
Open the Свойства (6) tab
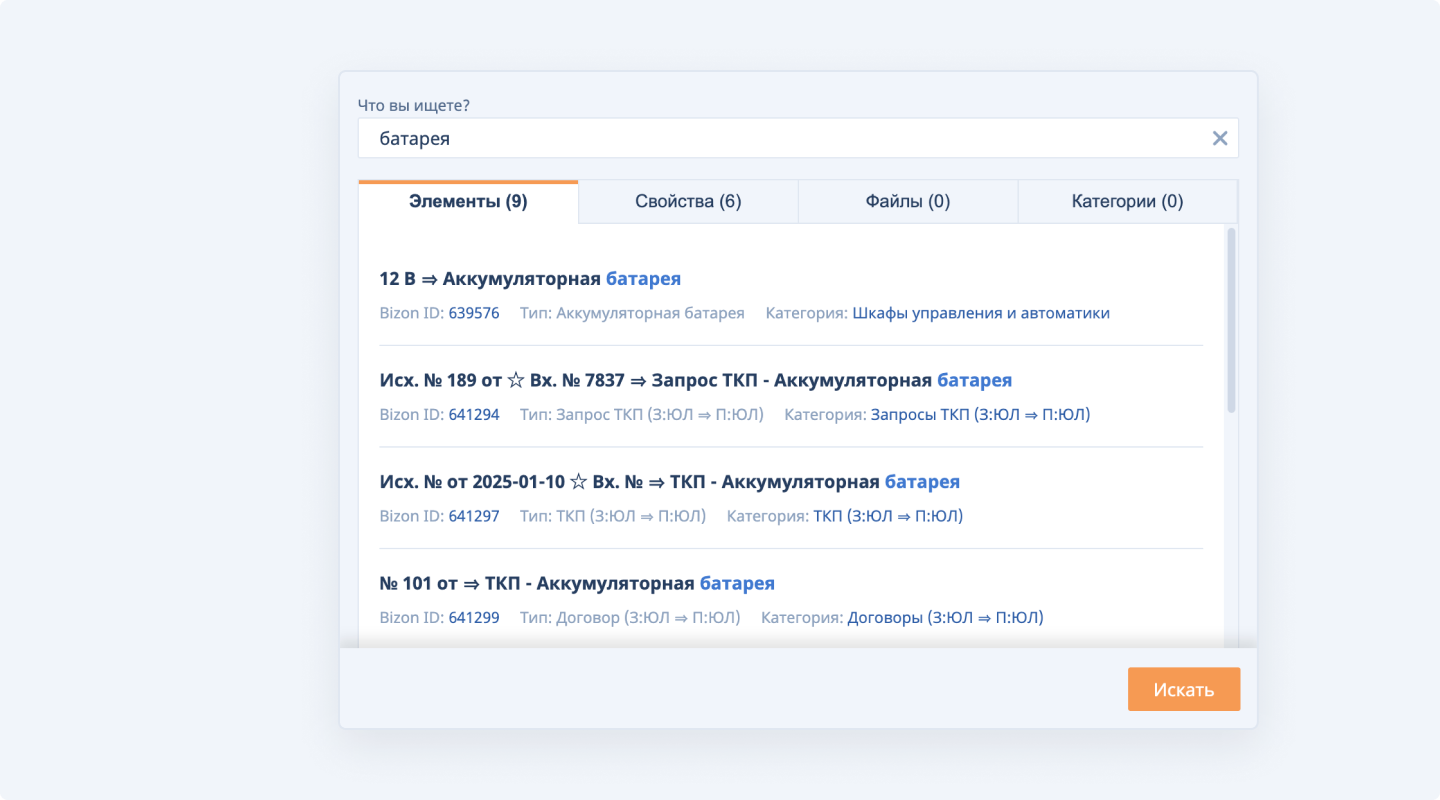[688, 202]
